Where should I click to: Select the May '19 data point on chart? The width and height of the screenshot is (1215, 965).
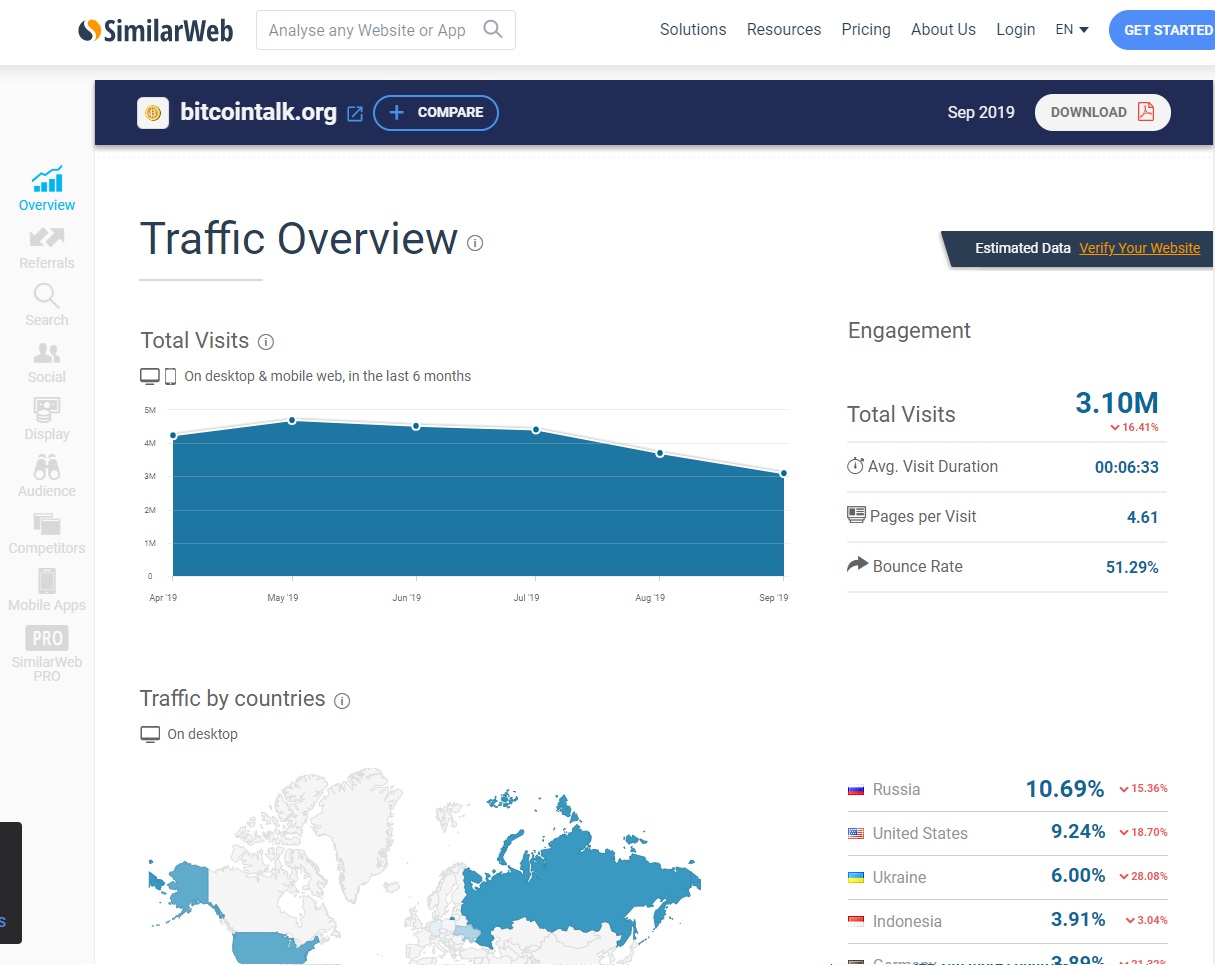click(292, 420)
